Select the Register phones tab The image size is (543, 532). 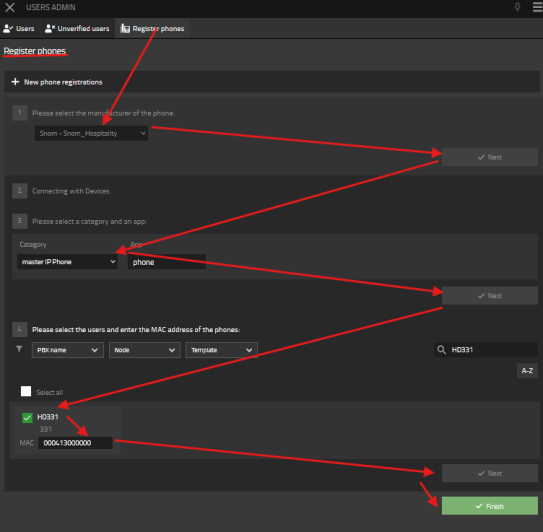152,28
